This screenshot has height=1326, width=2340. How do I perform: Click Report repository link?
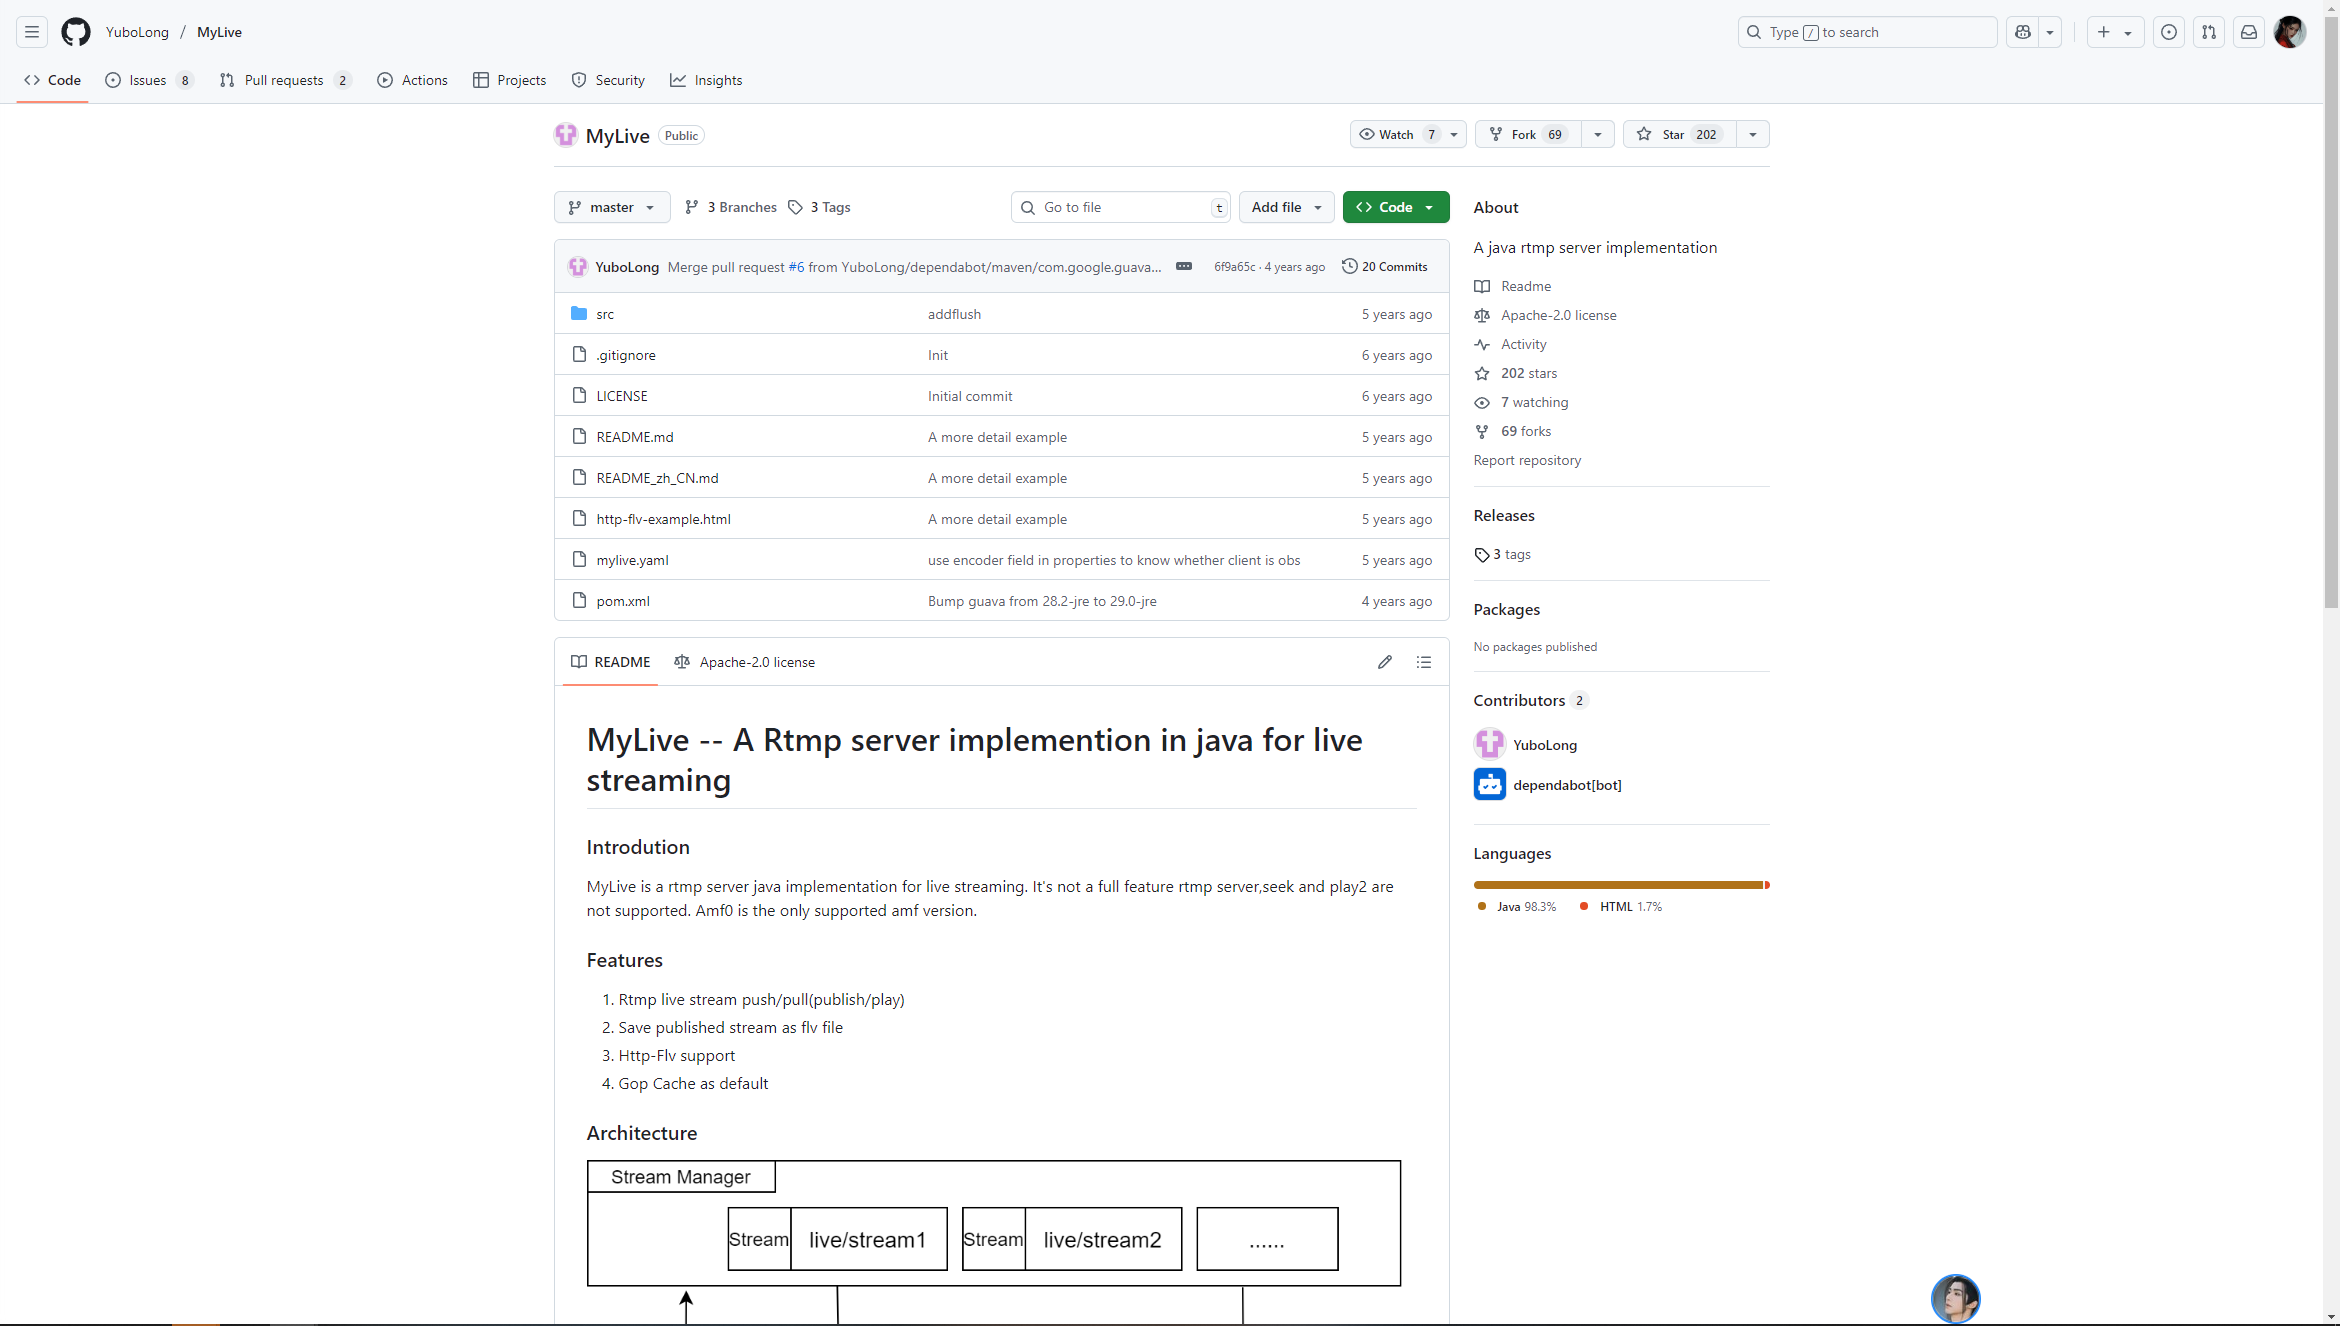click(x=1527, y=460)
